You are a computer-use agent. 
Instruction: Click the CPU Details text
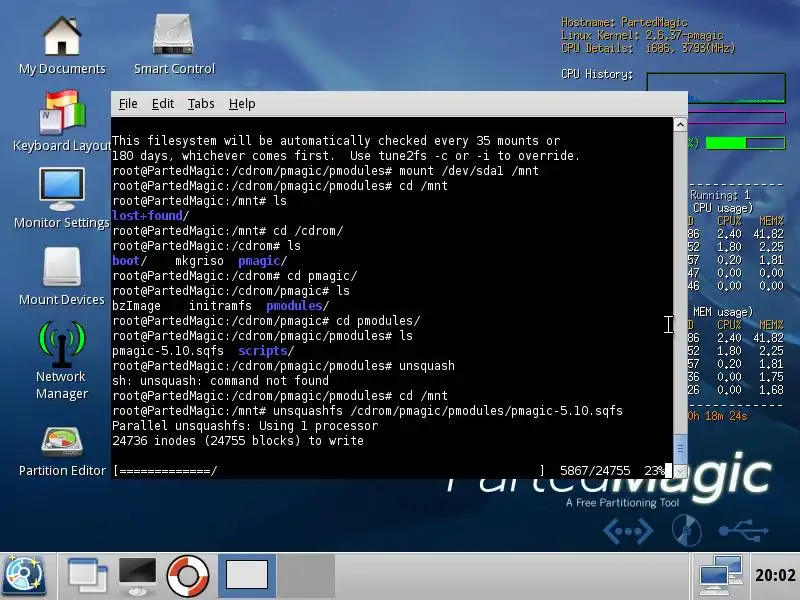click(x=648, y=48)
